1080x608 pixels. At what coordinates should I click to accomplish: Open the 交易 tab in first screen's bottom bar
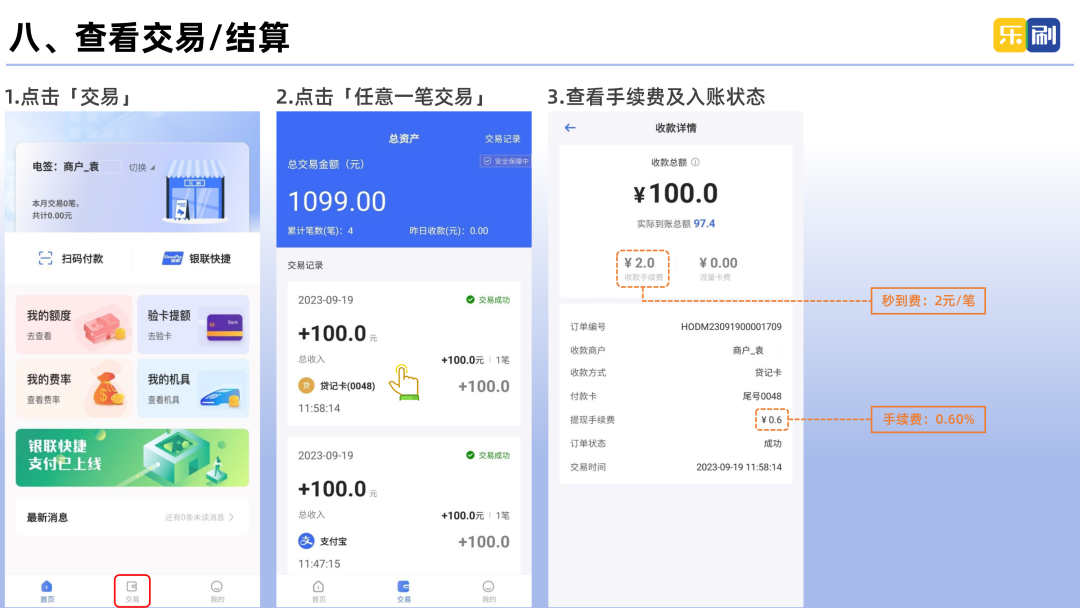pos(132,591)
